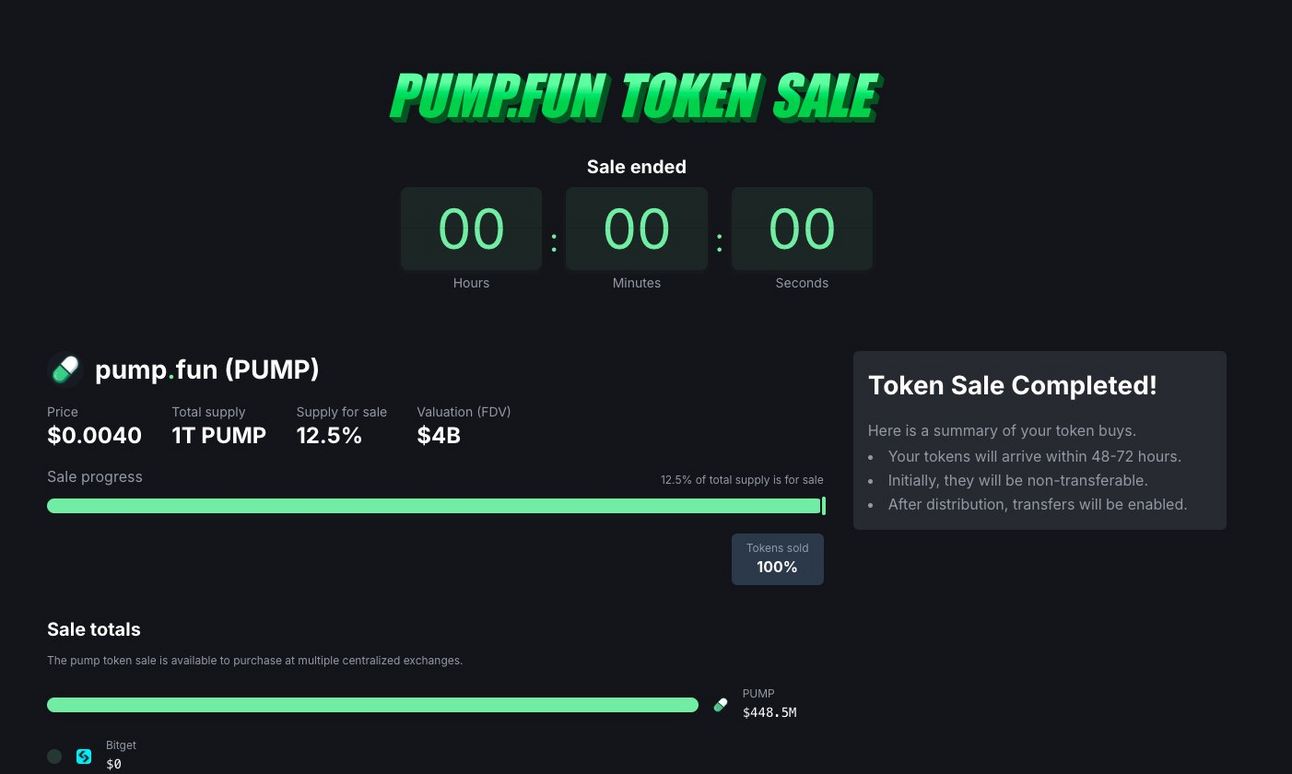Viewport: 1292px width, 774px height.
Task: Click the $448.5M PUMP total amount
Action: pyautogui.click(x=770, y=713)
